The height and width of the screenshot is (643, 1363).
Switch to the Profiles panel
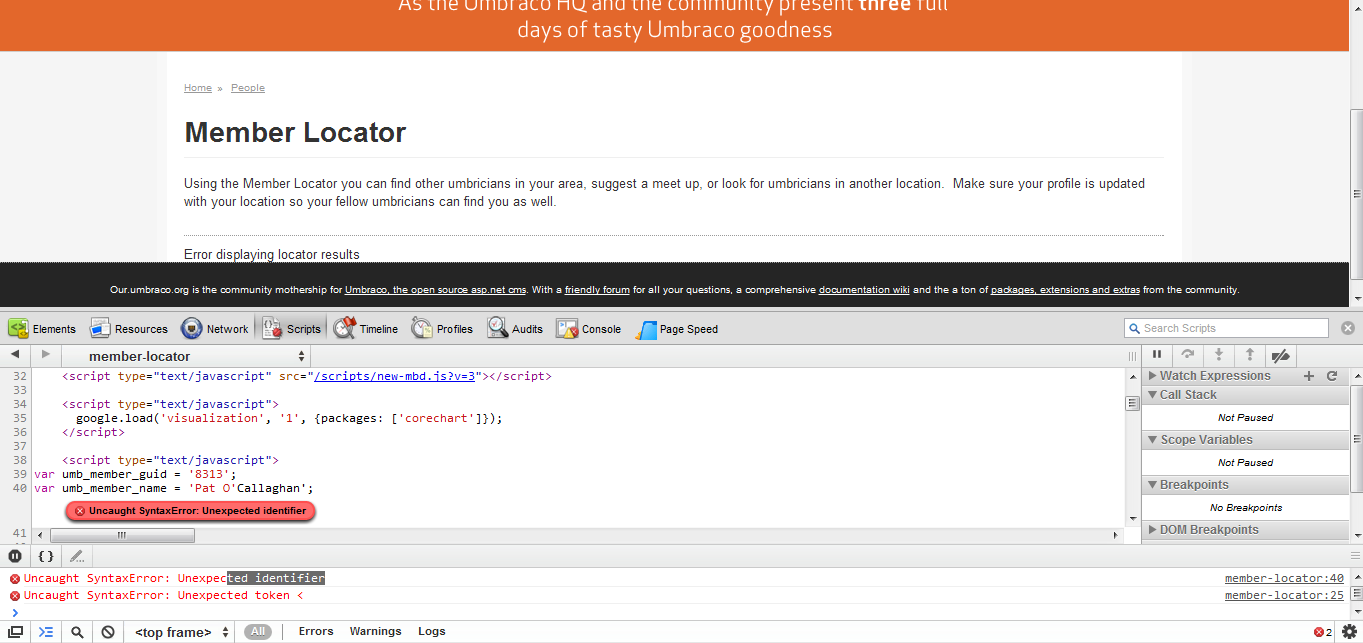(x=442, y=329)
